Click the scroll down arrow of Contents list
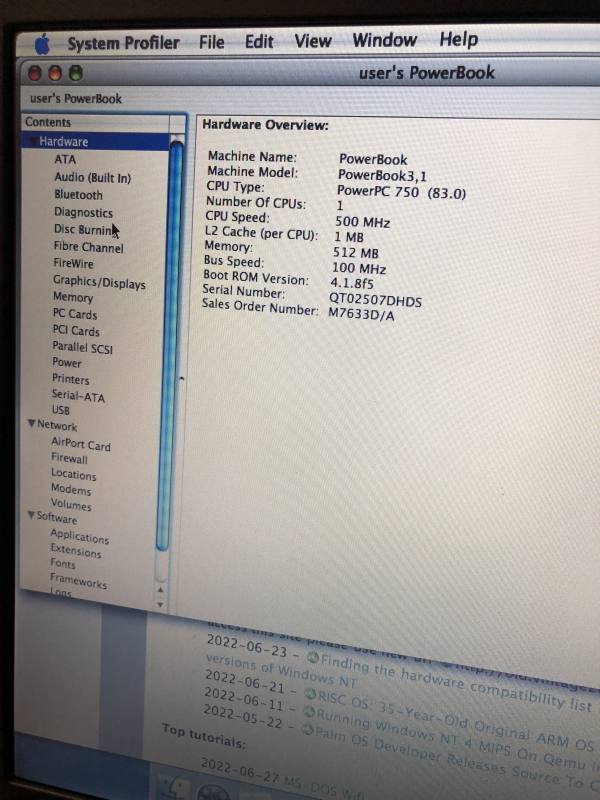Viewport: 600px width, 800px height. tap(160, 605)
